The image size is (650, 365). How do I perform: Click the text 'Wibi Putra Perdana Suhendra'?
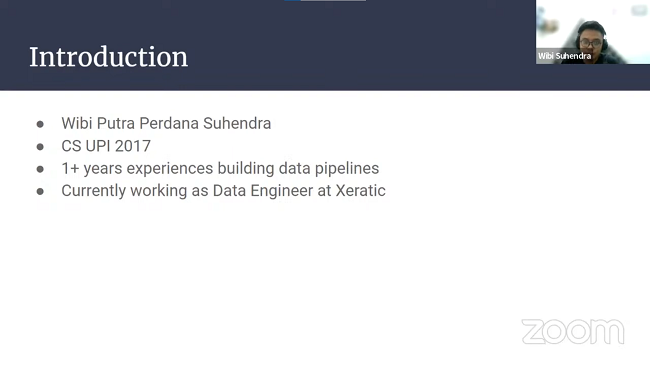click(166, 123)
